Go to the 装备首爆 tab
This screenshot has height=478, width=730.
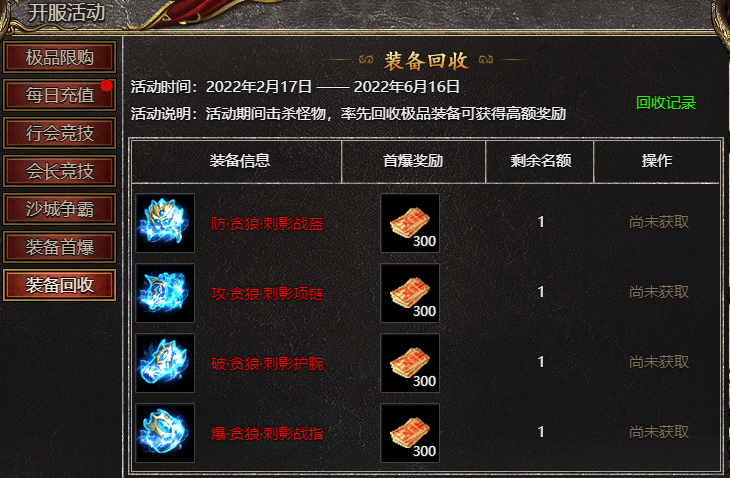coord(60,247)
